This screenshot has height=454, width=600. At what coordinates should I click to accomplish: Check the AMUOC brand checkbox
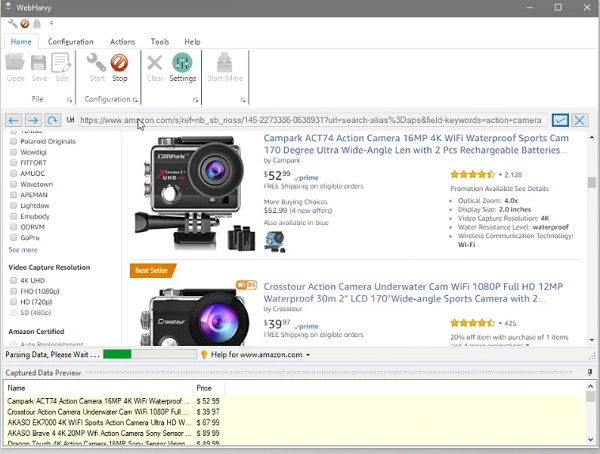pos(13,173)
